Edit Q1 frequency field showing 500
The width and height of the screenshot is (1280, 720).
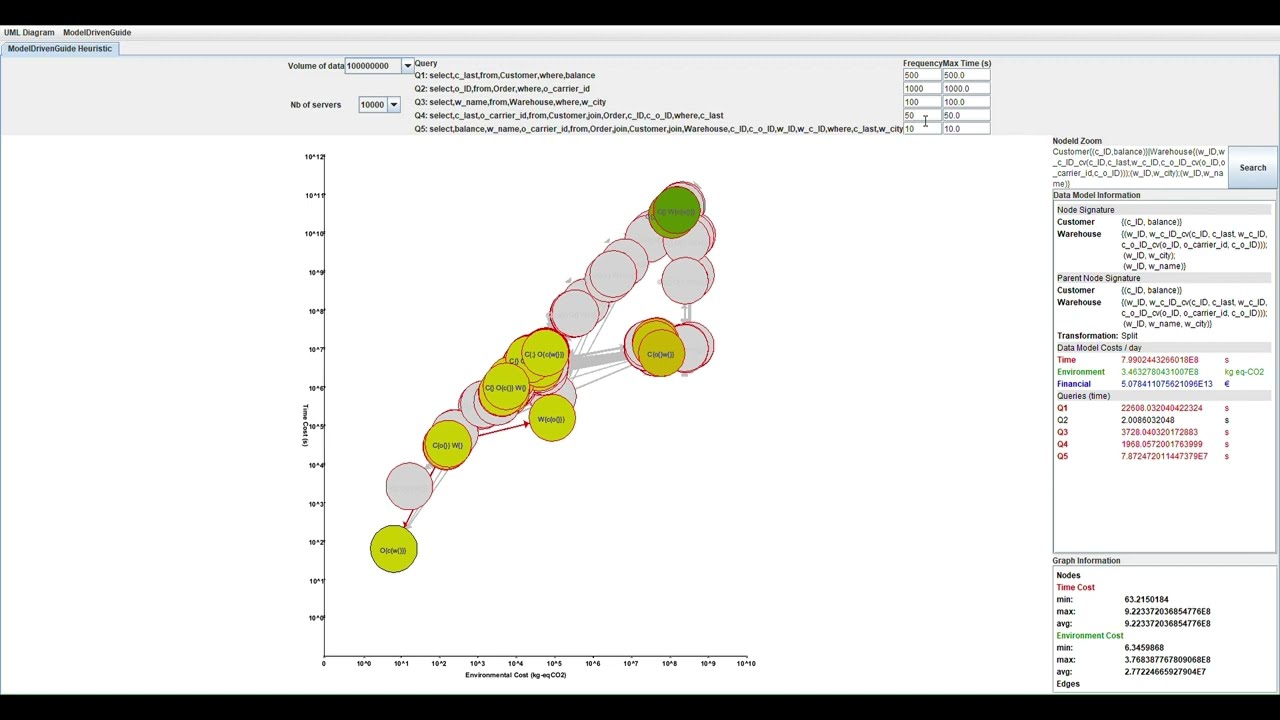pyautogui.click(x=922, y=75)
